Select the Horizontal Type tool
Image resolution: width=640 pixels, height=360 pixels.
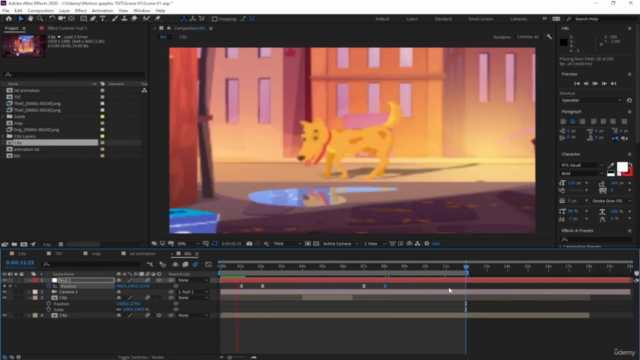coord(103,19)
